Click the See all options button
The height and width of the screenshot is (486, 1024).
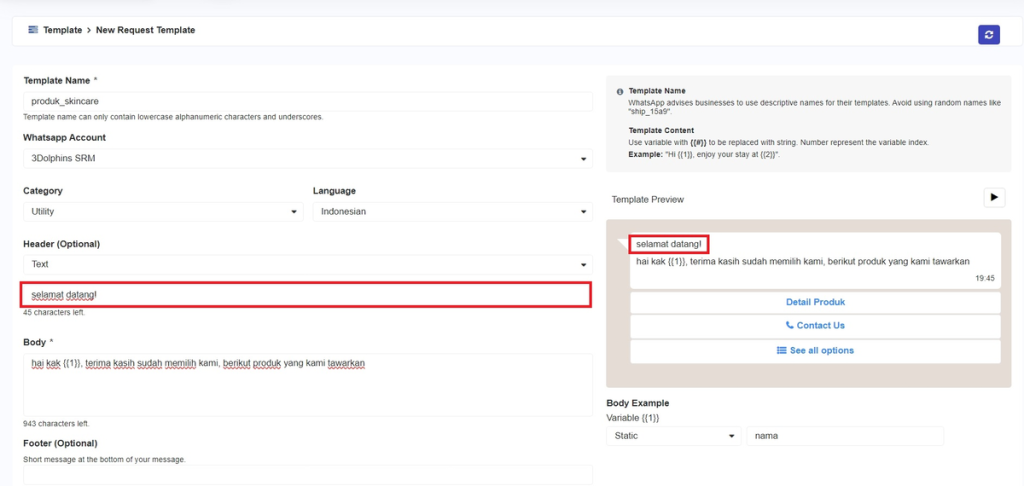click(x=815, y=351)
